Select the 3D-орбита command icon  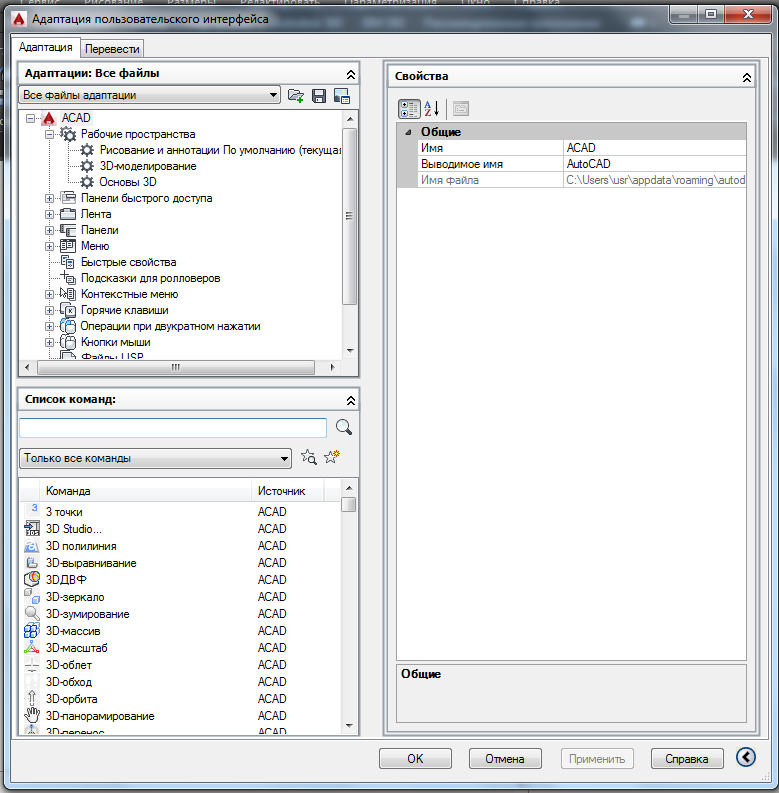click(32, 698)
